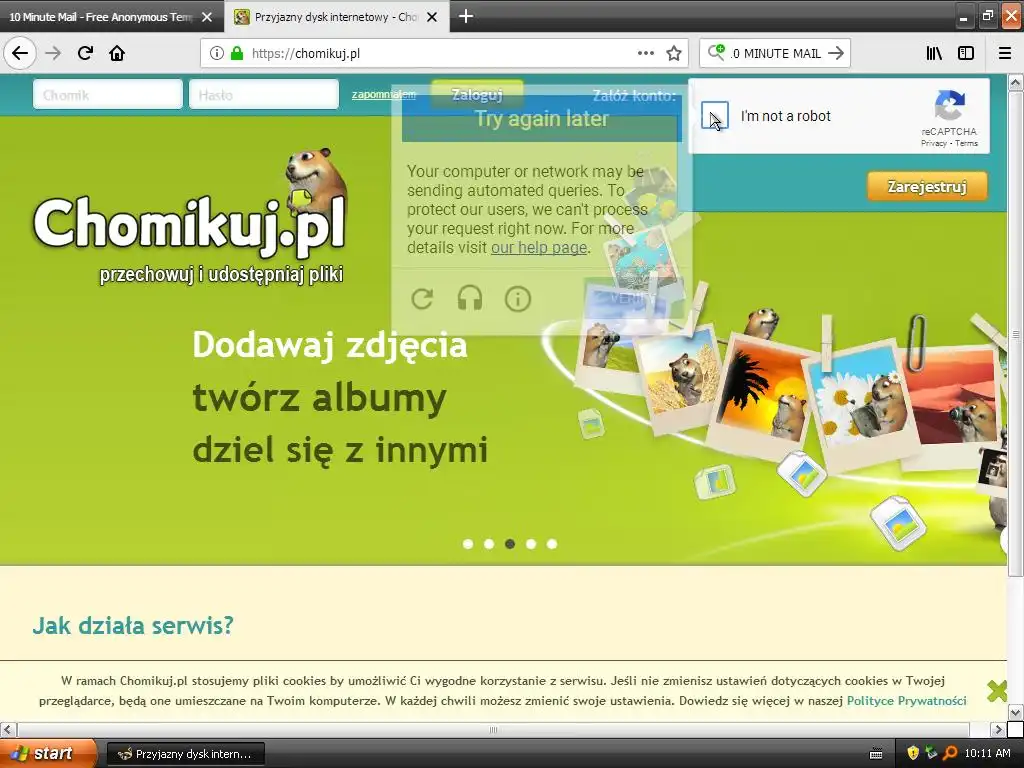1024x768 pixels.
Task: Open a new browser tab
Action: coord(466,16)
